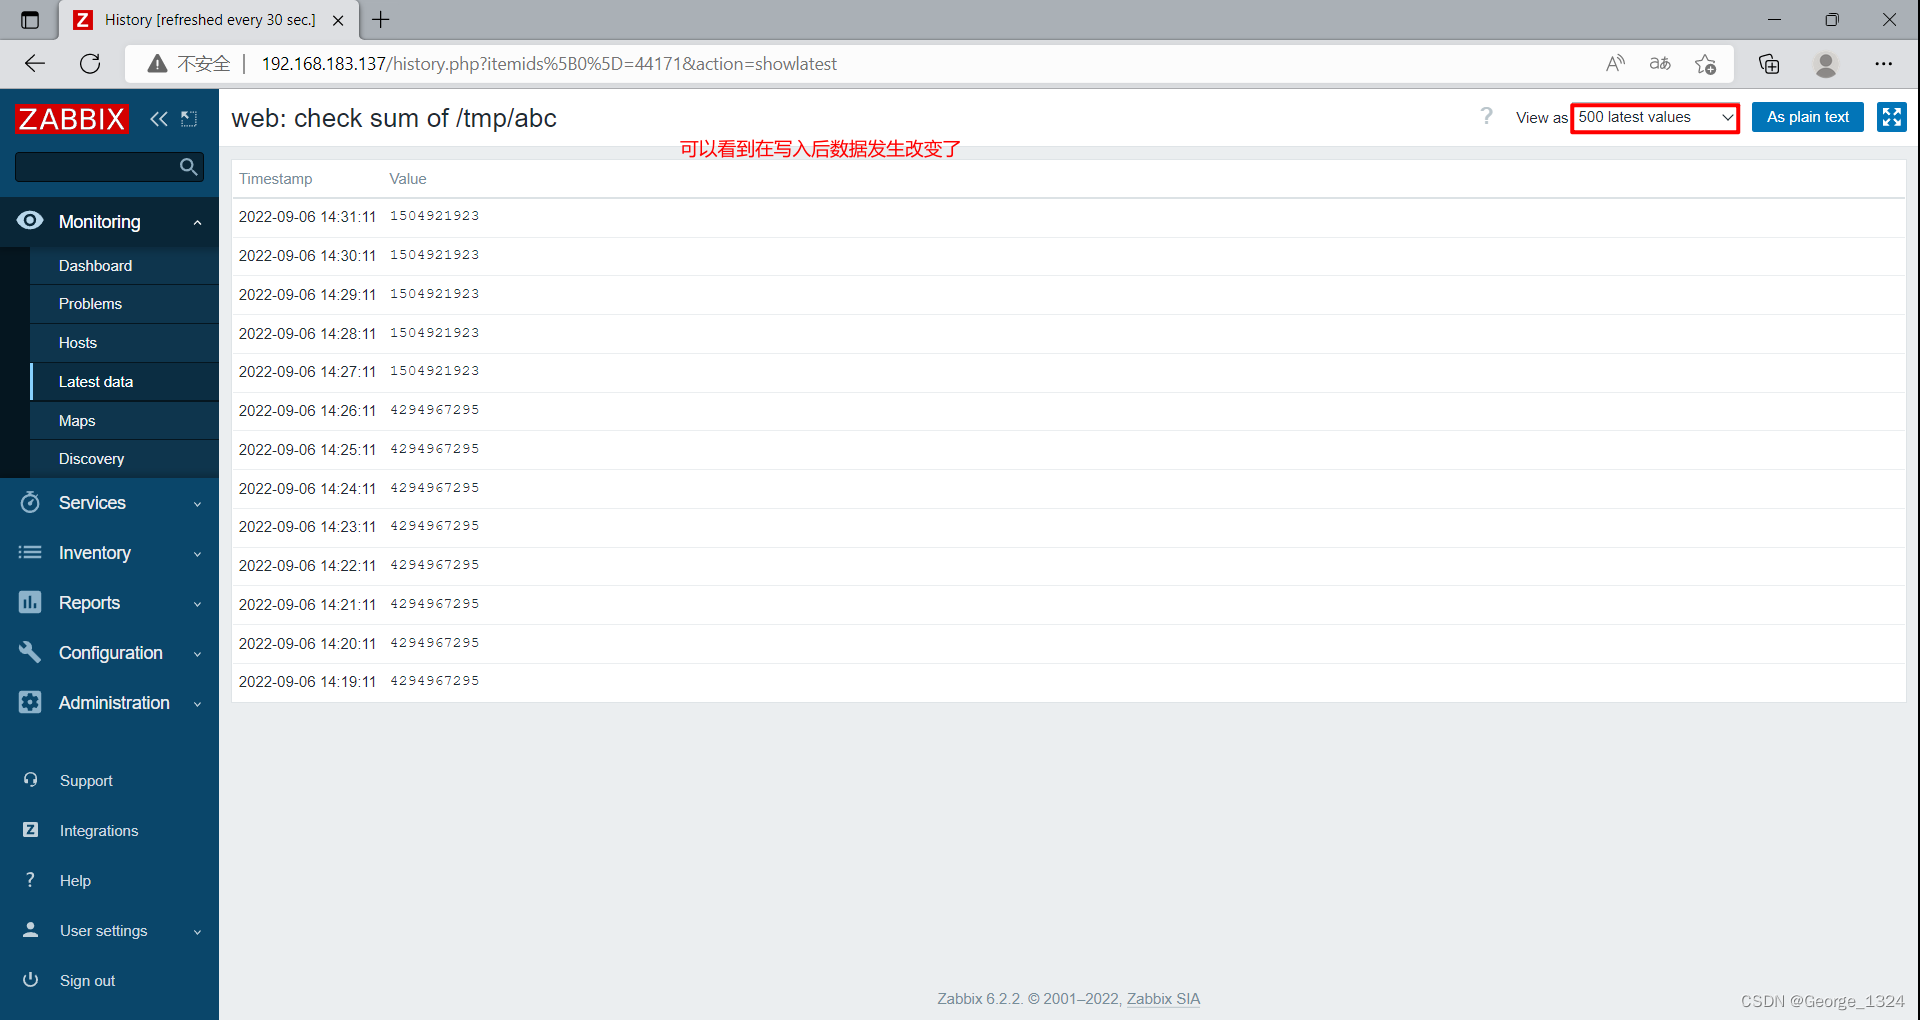Open the Zabbix SIA footer link
1920x1020 pixels.
point(1163,999)
